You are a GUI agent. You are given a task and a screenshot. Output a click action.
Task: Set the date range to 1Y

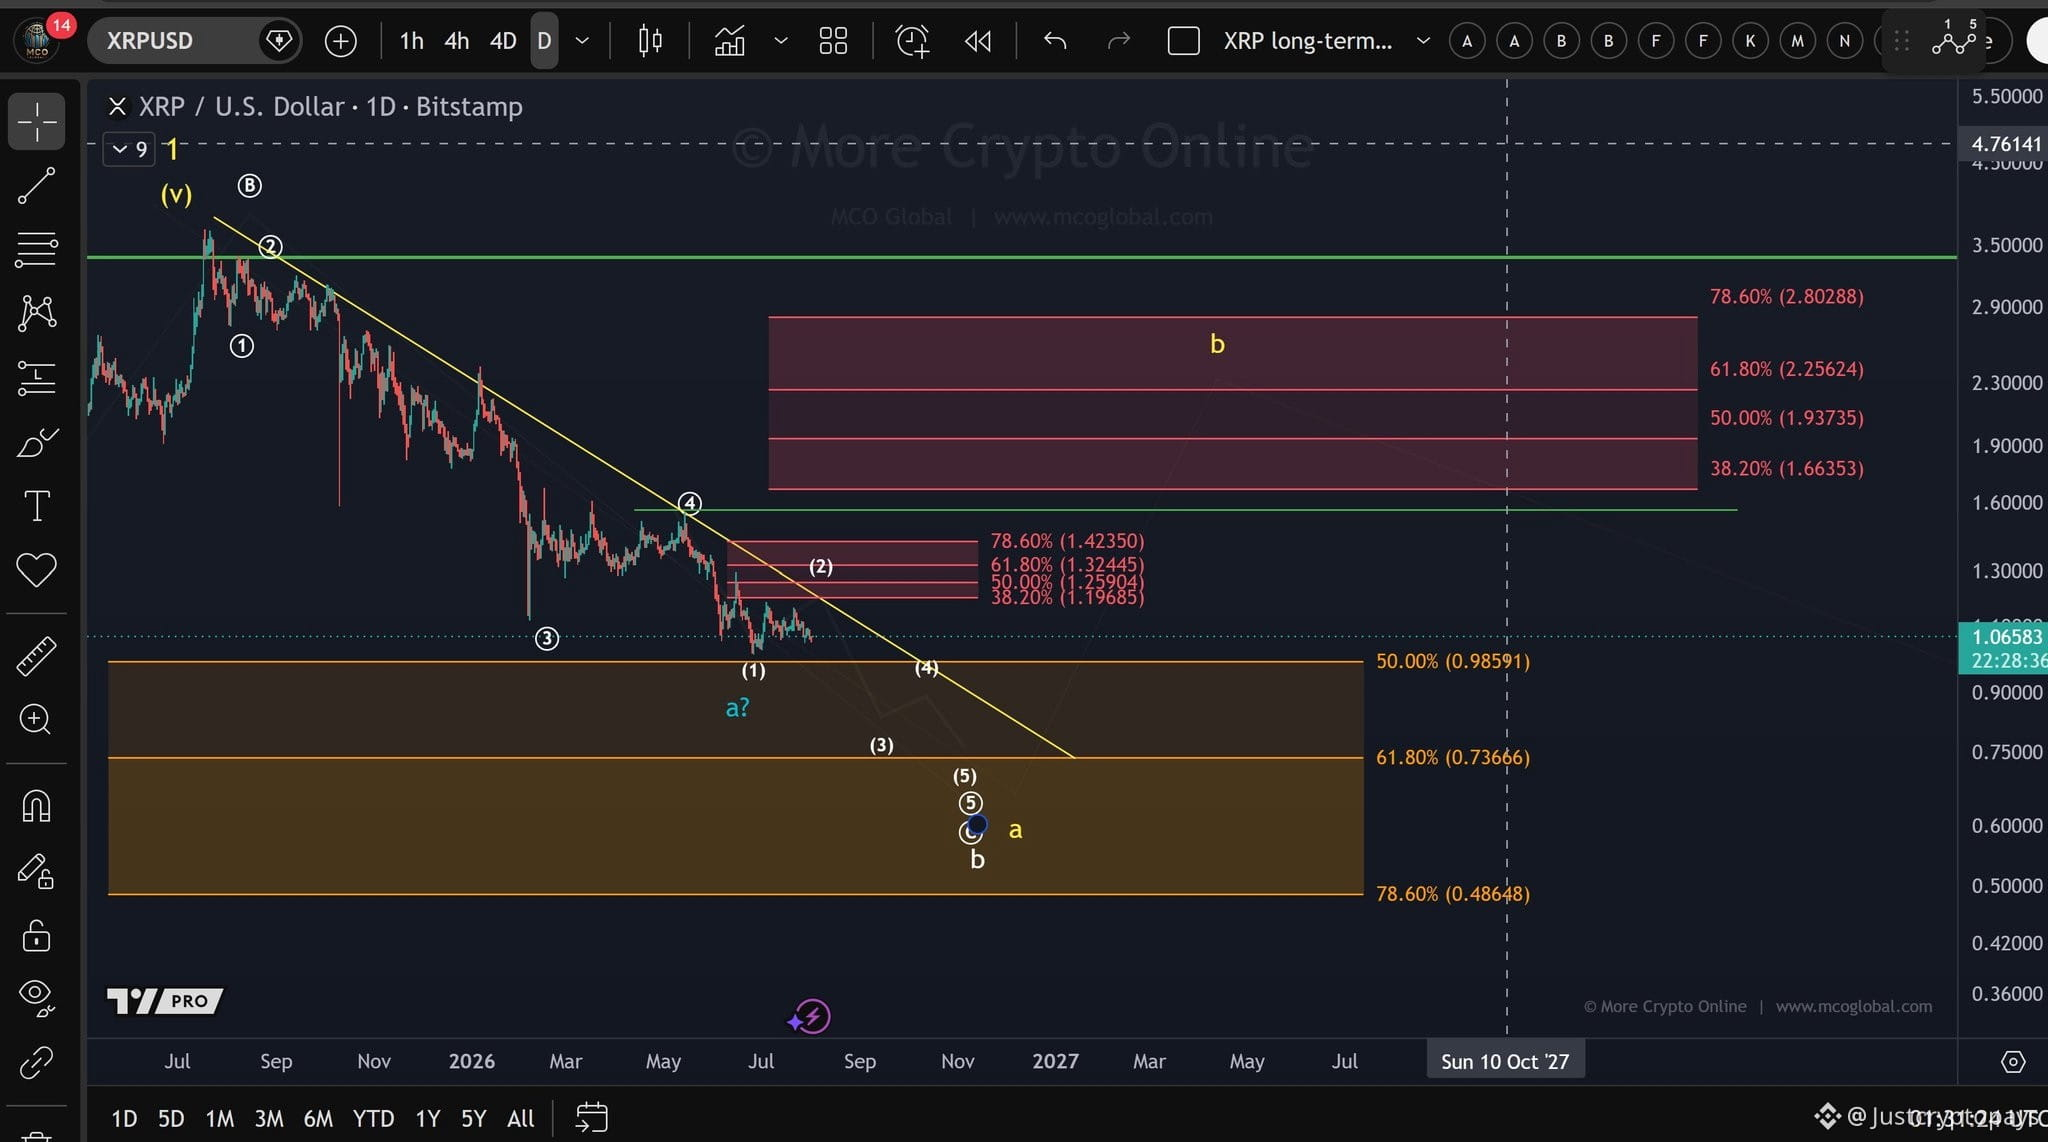(x=428, y=1118)
